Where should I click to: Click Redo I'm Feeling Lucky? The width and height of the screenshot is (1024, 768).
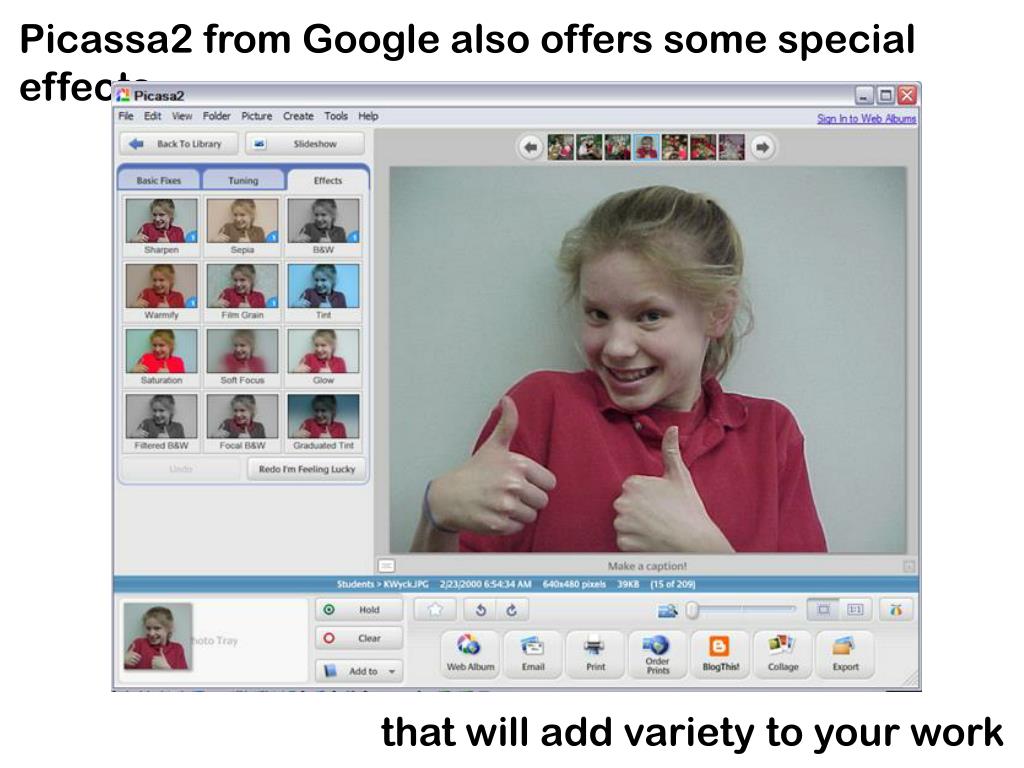306,469
